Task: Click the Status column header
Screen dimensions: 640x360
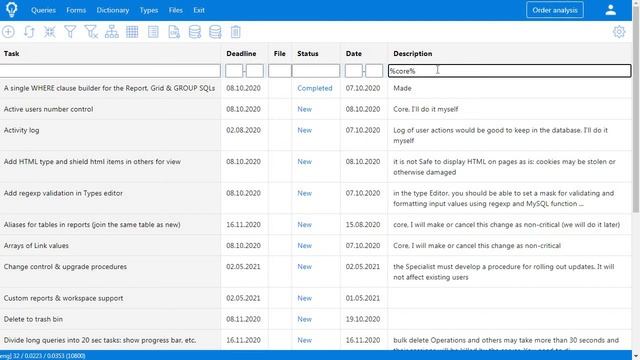Action: (308, 53)
